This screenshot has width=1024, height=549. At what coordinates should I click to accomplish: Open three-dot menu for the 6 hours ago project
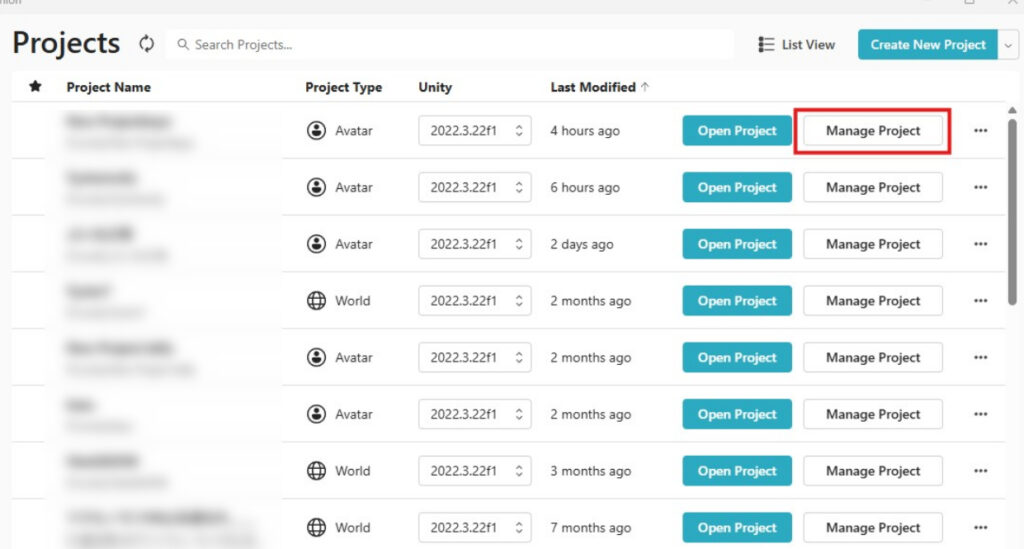point(980,188)
